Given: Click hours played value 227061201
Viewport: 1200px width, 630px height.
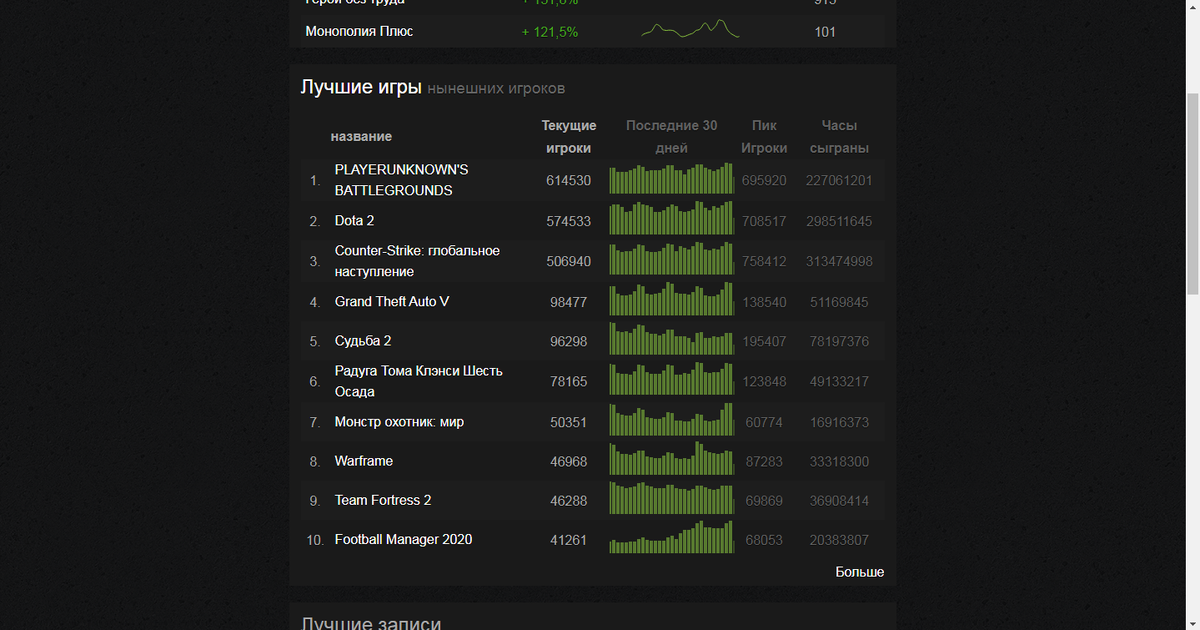Looking at the screenshot, I should click(839, 181).
